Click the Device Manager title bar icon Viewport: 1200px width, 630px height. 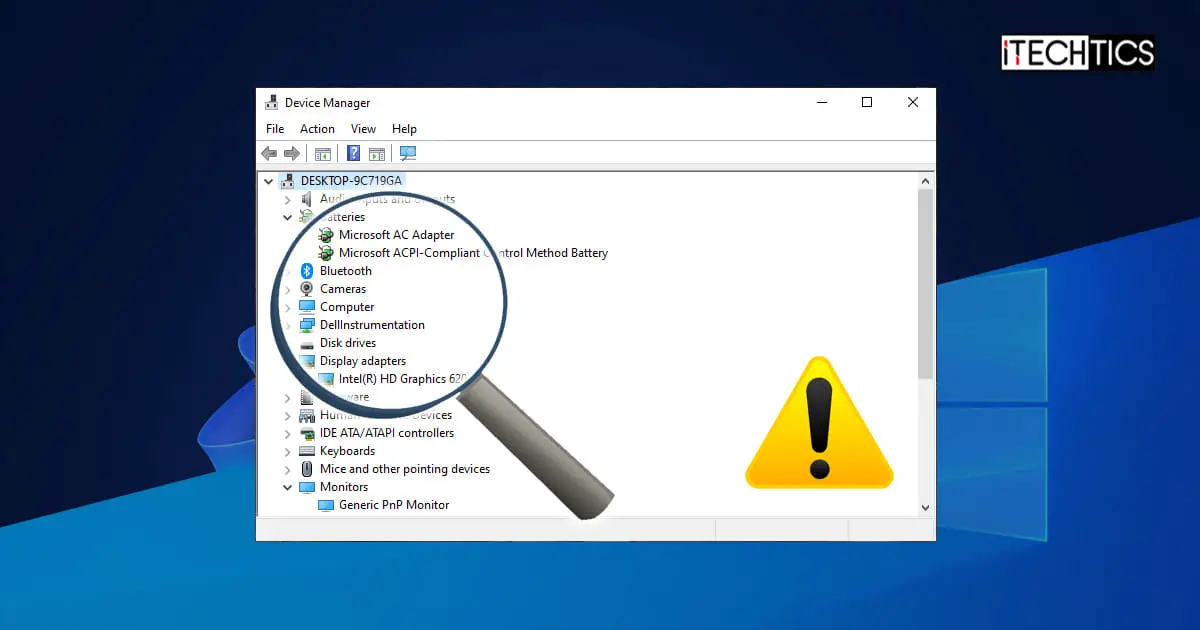[x=272, y=102]
